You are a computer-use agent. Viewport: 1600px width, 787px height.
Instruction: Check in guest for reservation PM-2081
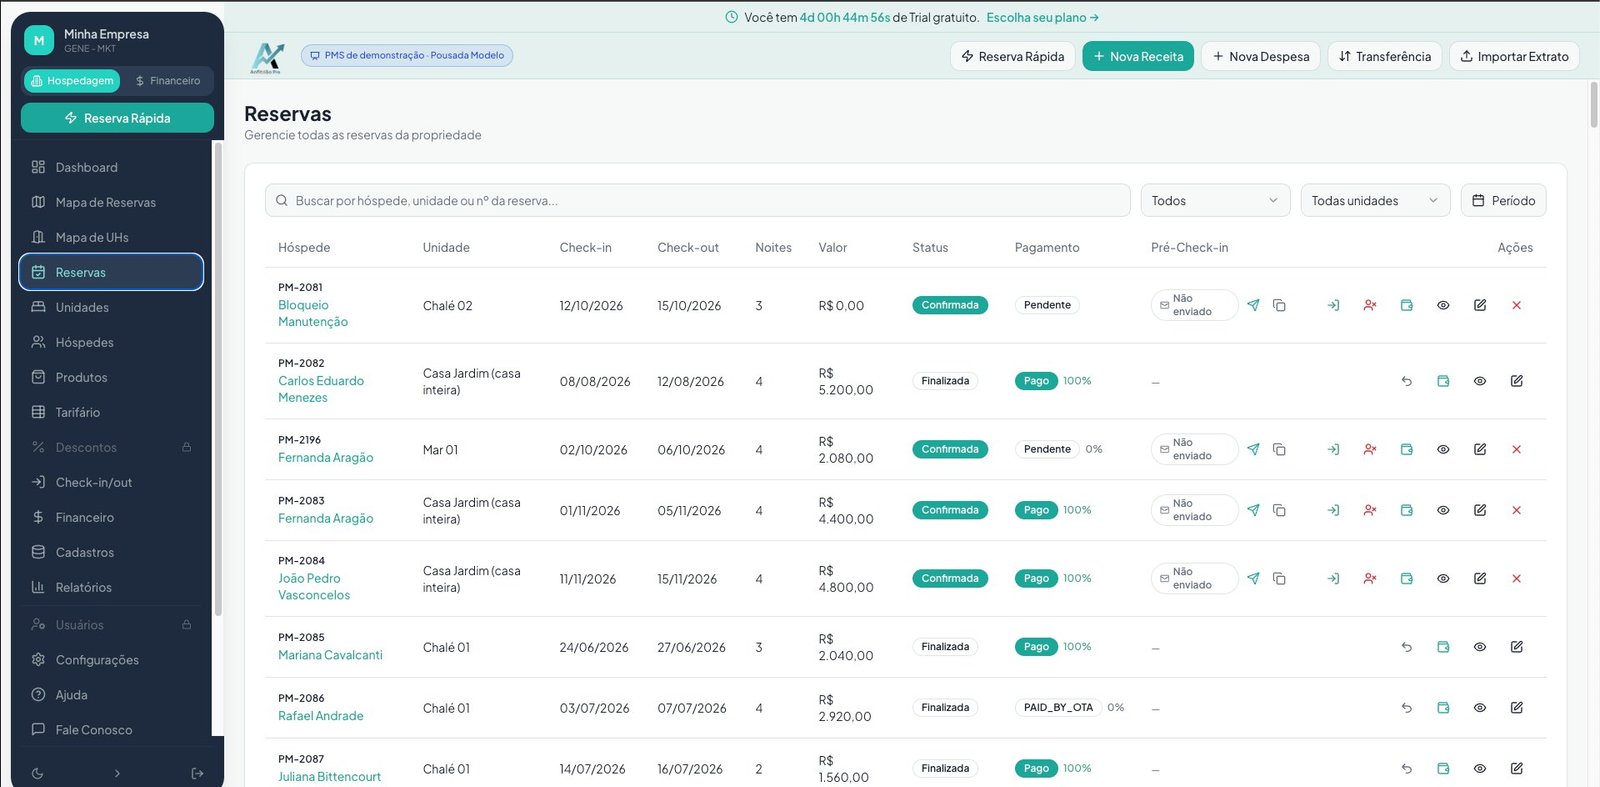(x=1333, y=305)
